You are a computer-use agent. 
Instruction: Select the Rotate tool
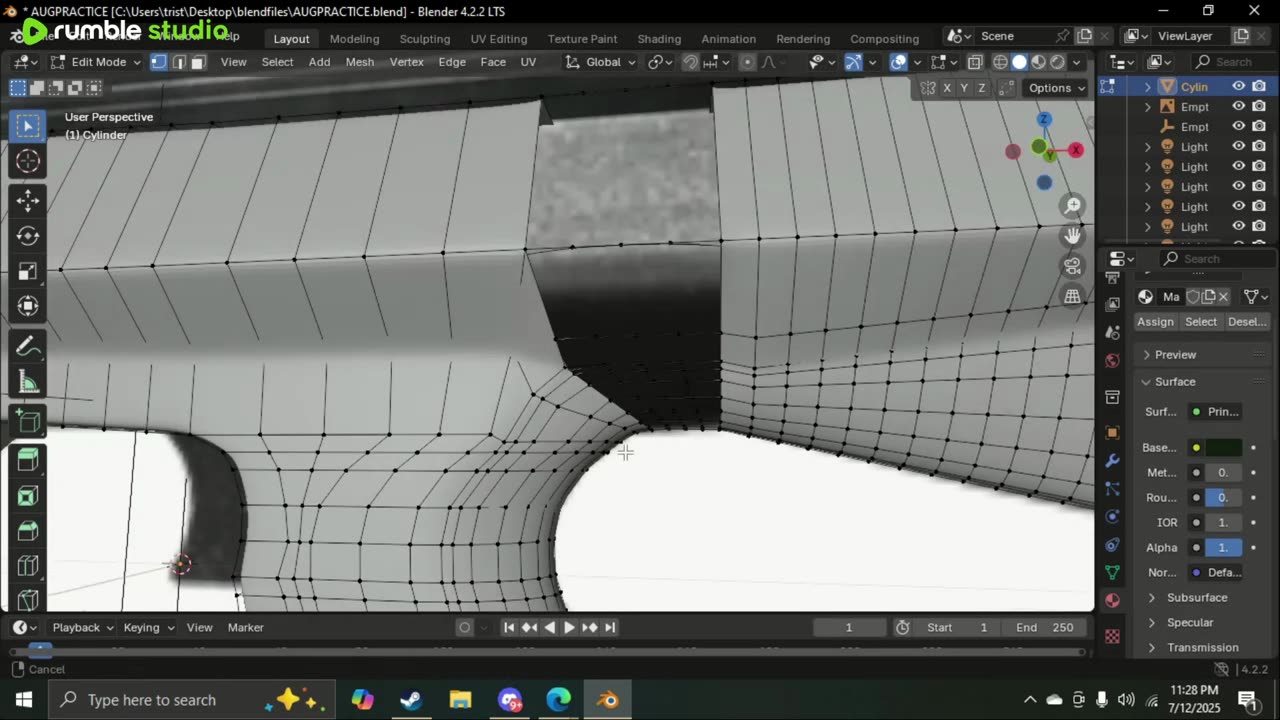click(x=28, y=236)
